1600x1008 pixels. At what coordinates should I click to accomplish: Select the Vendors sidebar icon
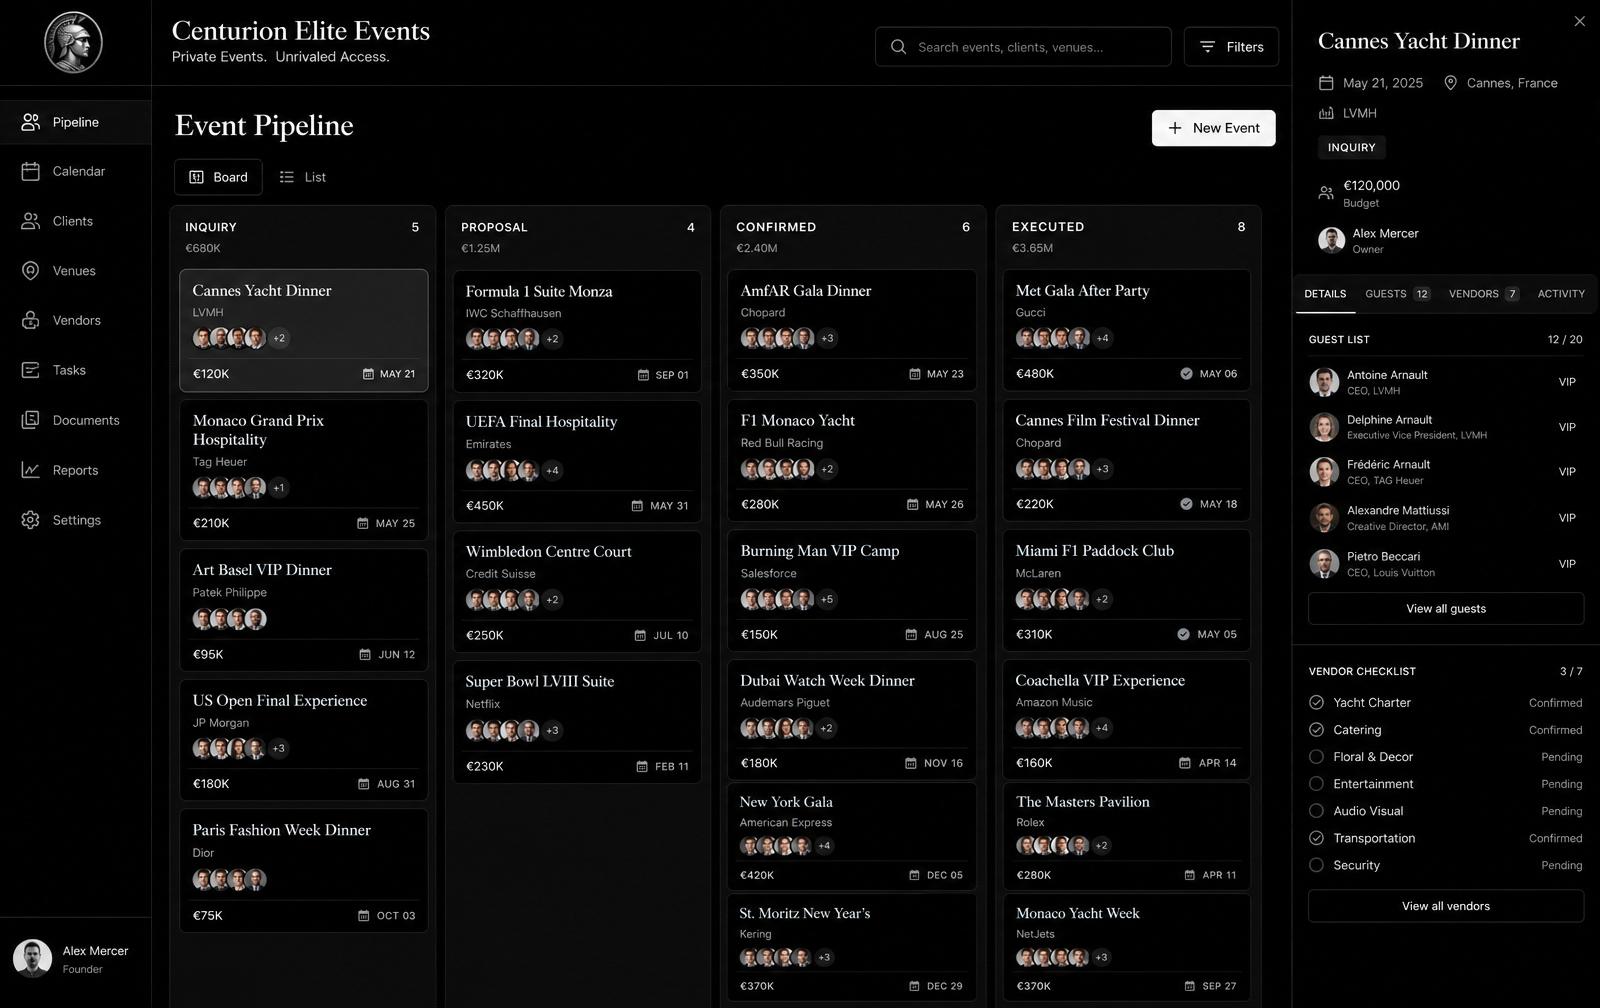click(x=31, y=320)
